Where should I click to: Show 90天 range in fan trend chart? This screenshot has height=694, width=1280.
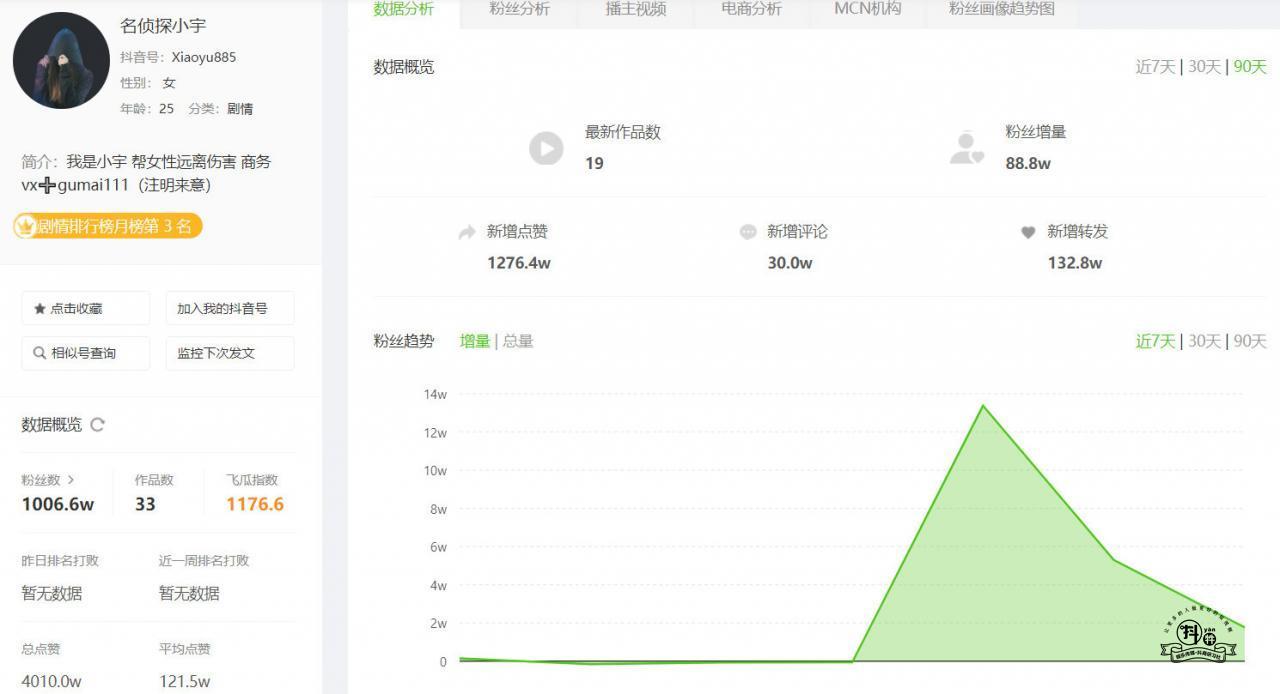[1250, 341]
